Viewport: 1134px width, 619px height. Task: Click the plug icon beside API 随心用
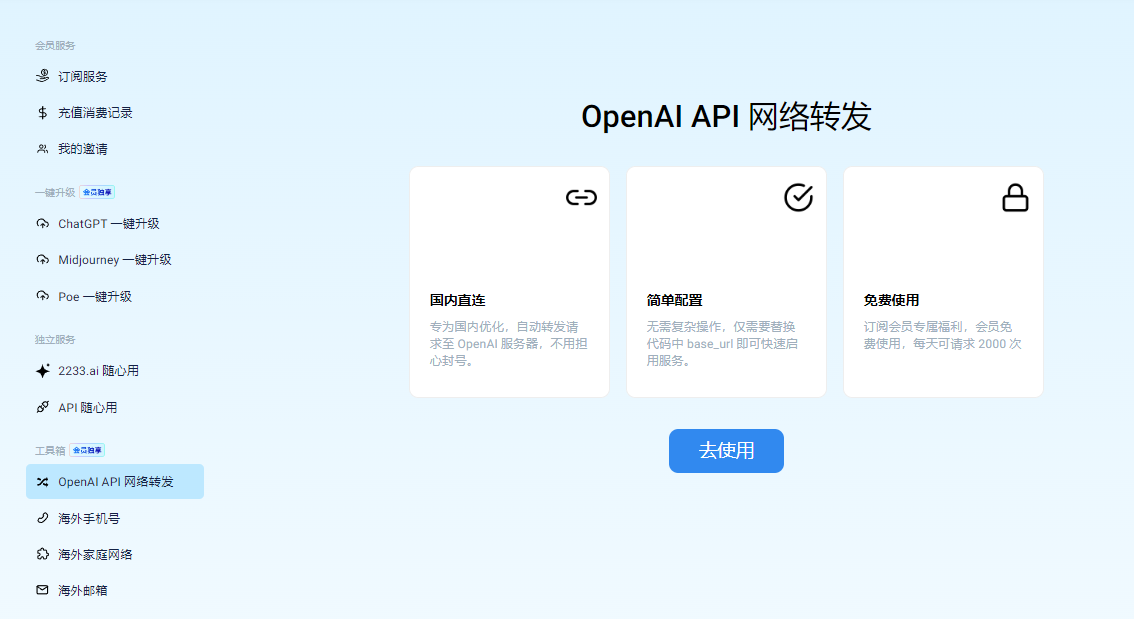point(42,408)
